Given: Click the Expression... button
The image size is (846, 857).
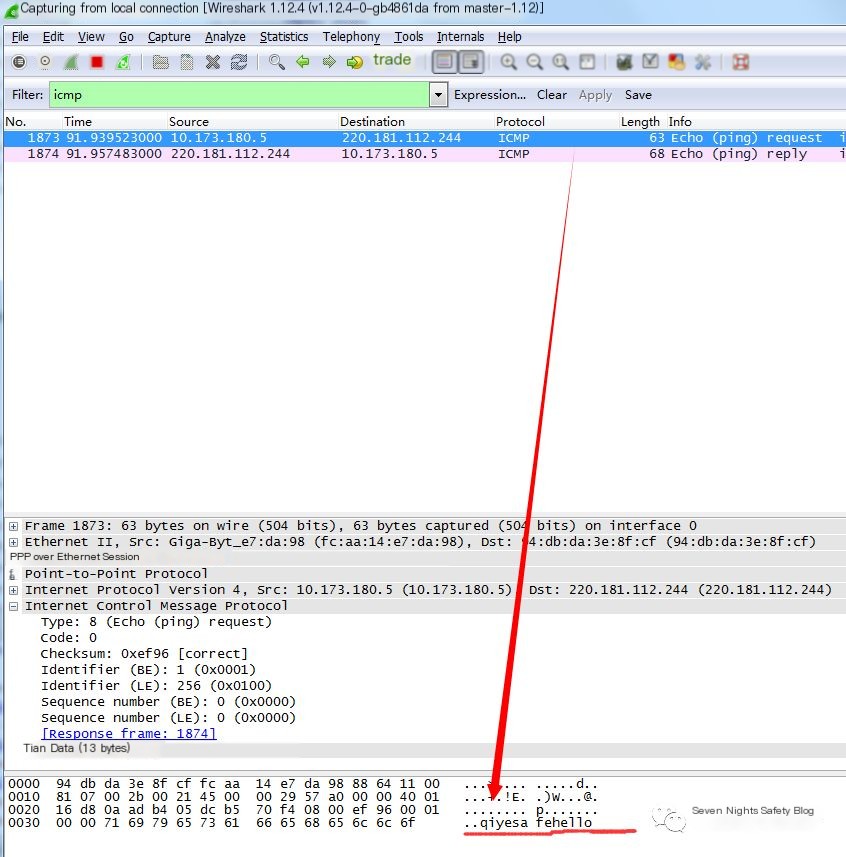Looking at the screenshot, I should point(490,95).
